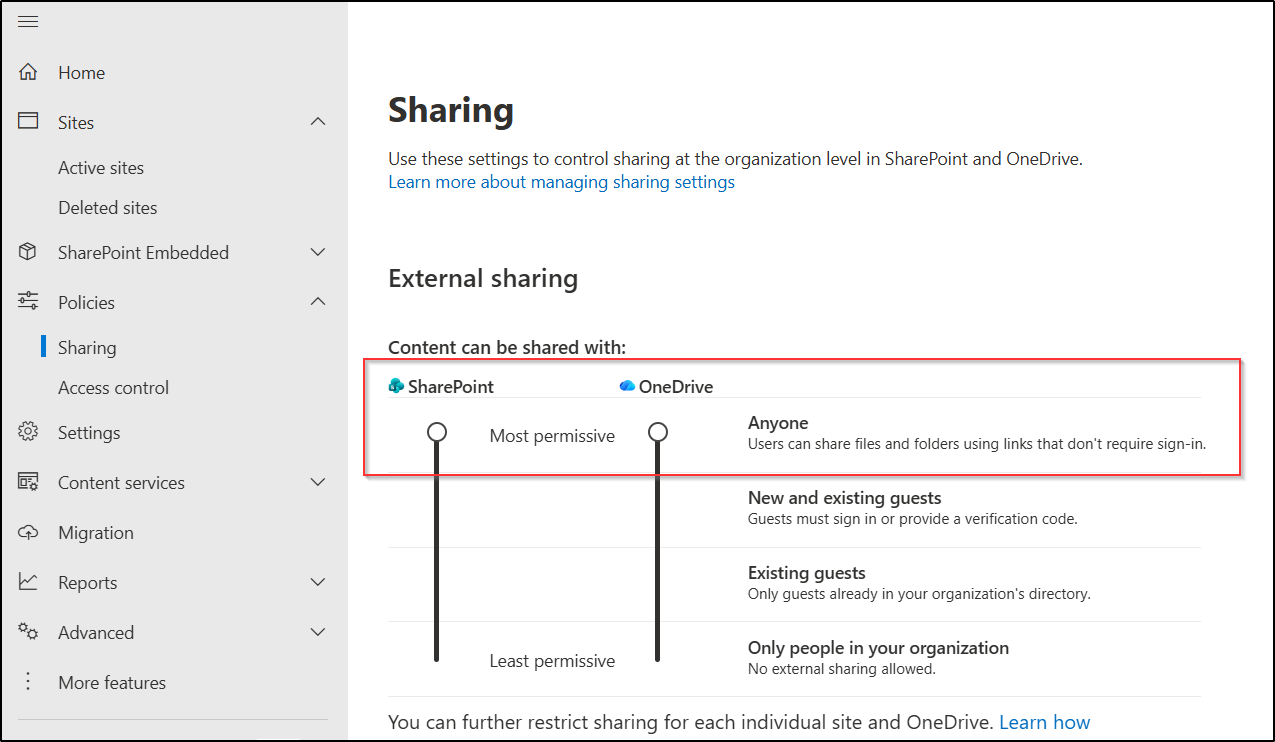
Task: Click Only people in your organization
Action: (x=879, y=647)
